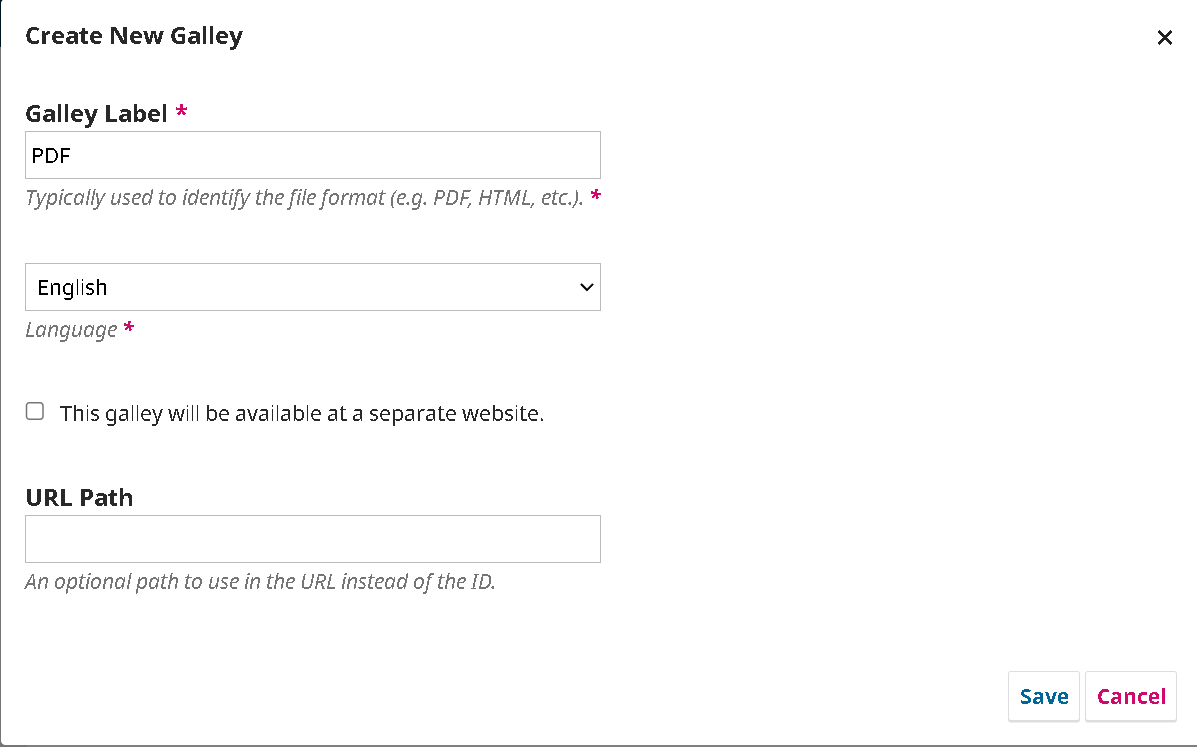Viewport: 1197px width, 747px height.
Task: Click the italic "Language" caption
Action: click(71, 330)
